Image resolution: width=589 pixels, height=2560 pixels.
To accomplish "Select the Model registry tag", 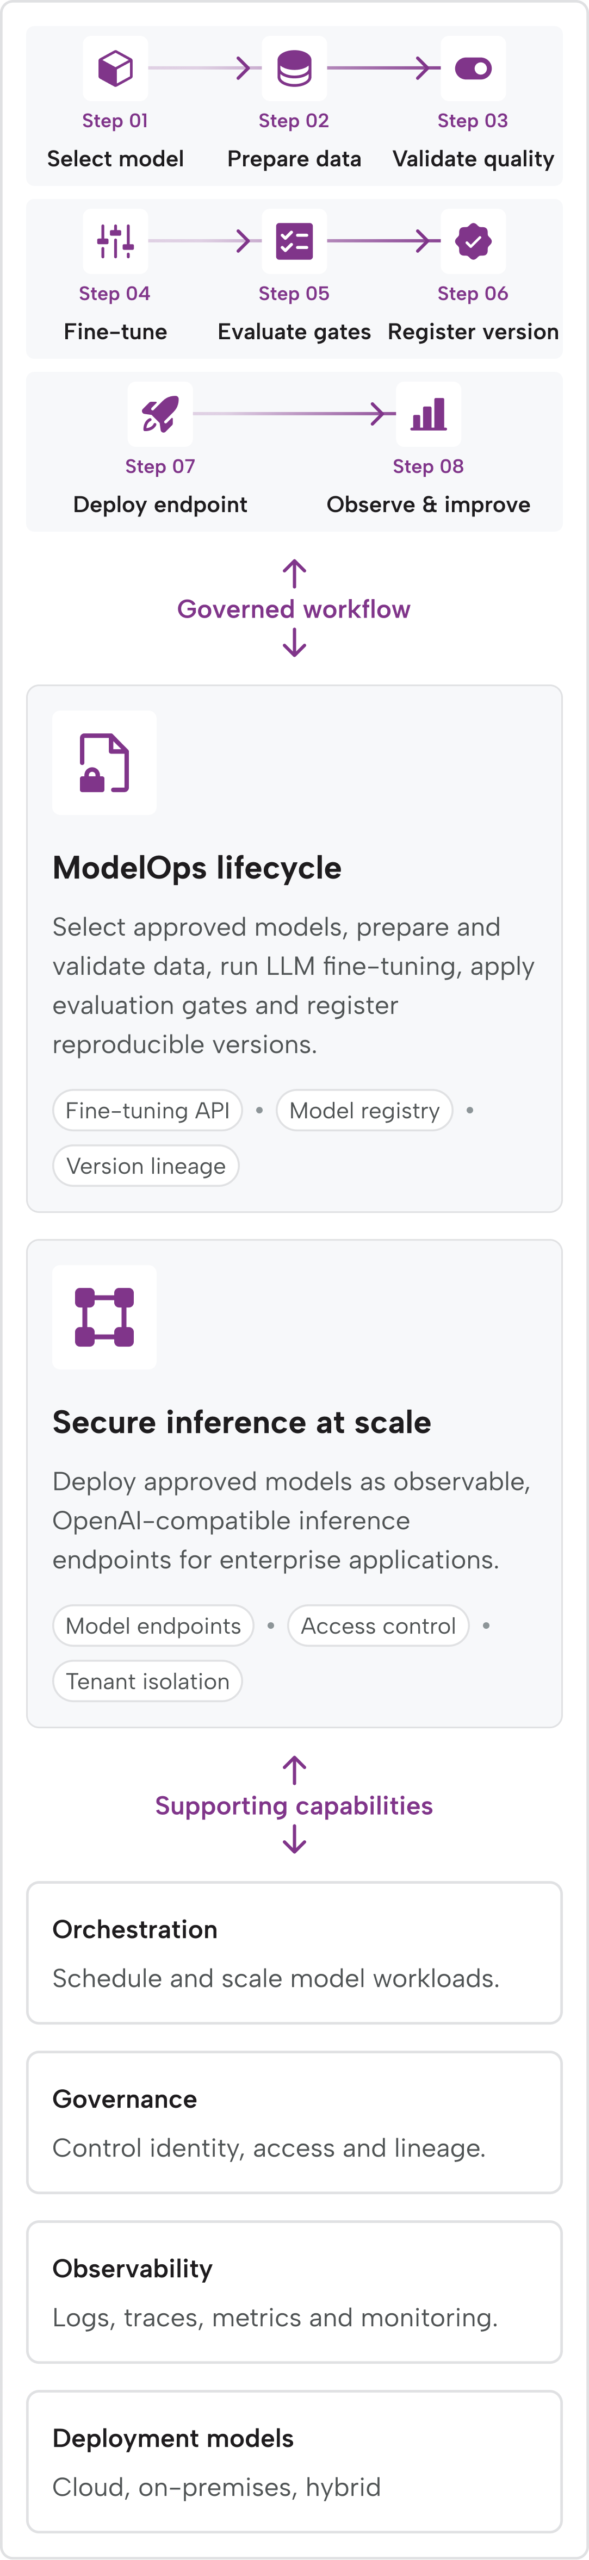I will [x=364, y=1110].
